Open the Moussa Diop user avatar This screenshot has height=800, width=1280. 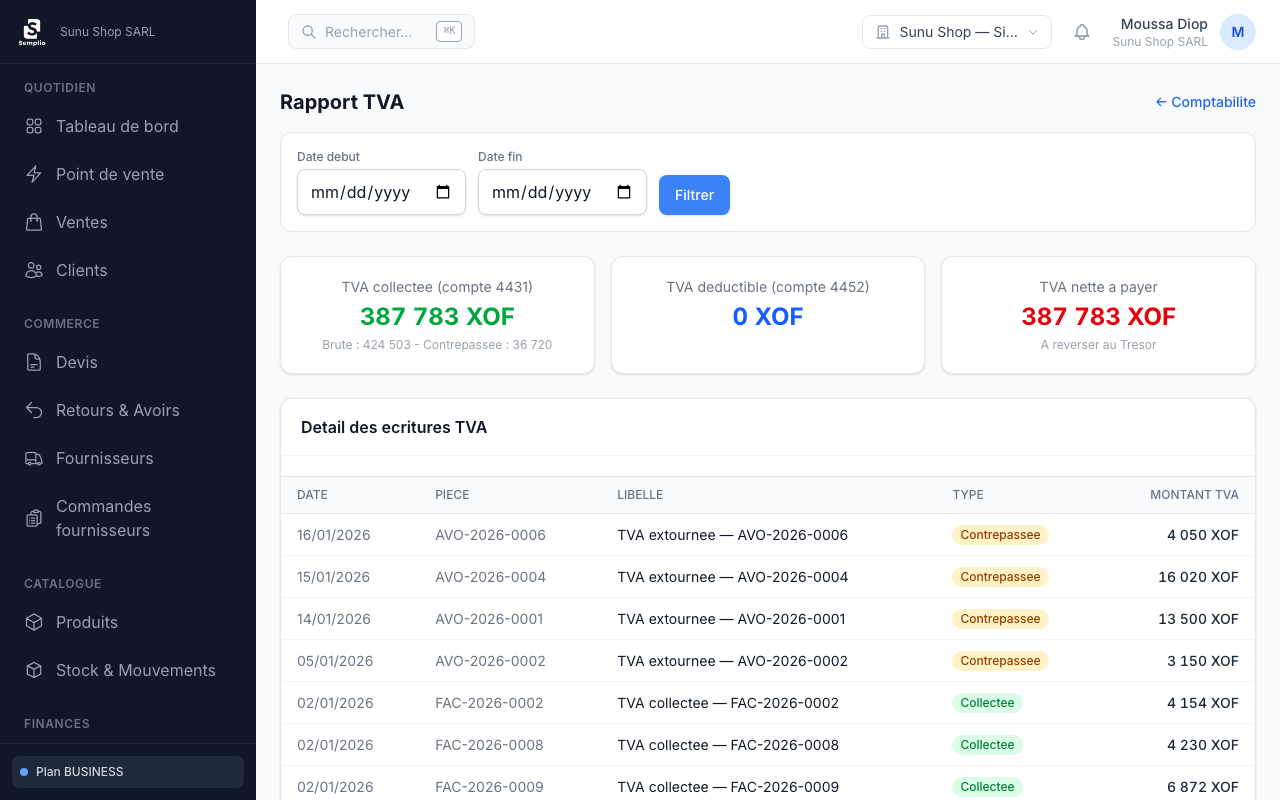1237,32
